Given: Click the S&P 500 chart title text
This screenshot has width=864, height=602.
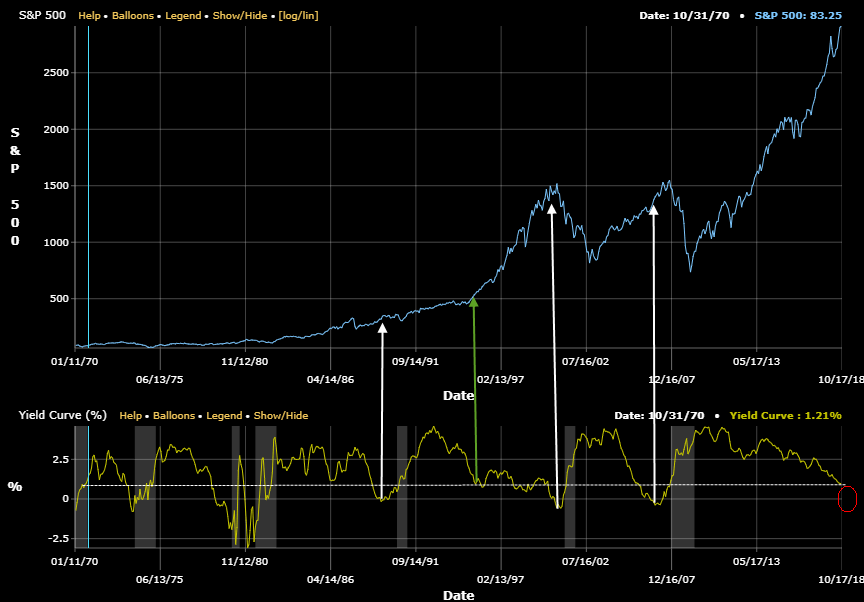Looking at the screenshot, I should (x=43, y=16).
